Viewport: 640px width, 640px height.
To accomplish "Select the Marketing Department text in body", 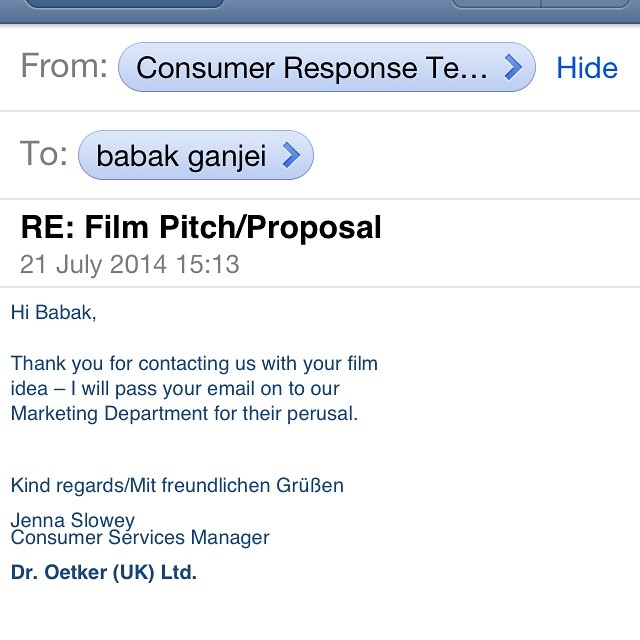I will pos(109,413).
